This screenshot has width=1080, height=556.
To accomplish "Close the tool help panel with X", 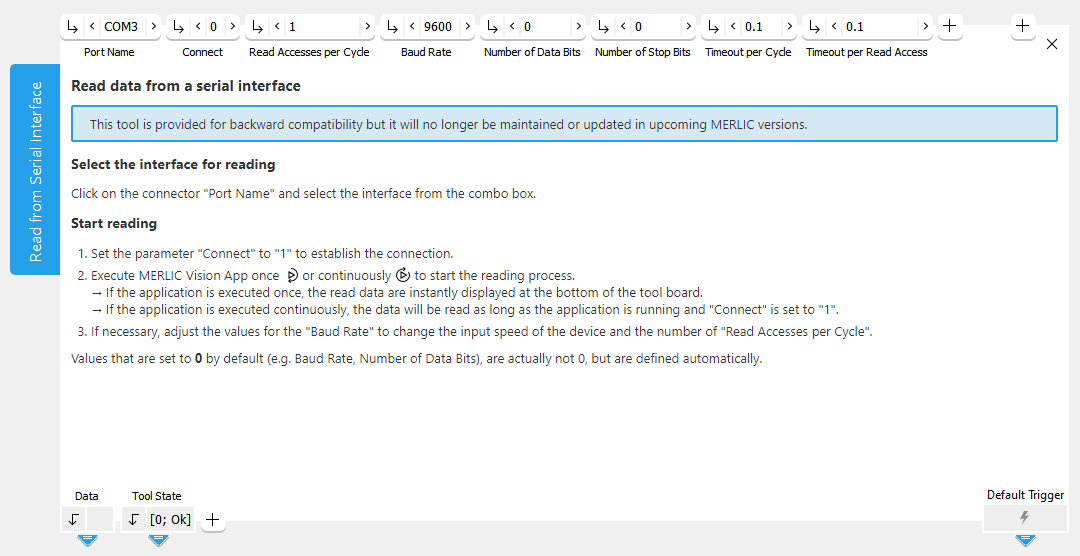I will pos(1051,44).
